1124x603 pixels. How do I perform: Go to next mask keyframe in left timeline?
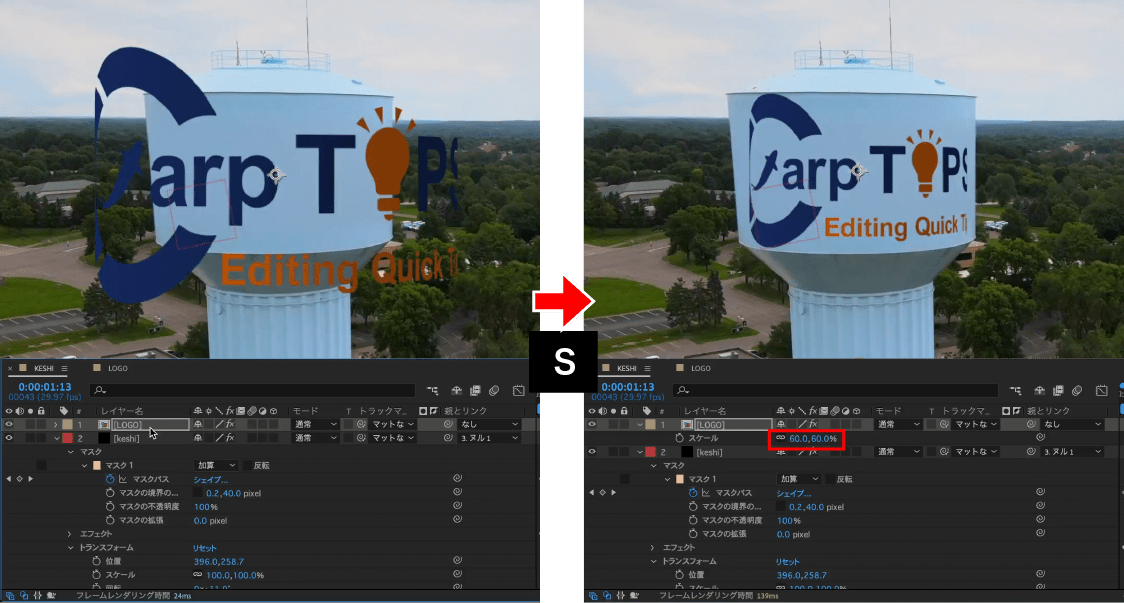point(30,479)
